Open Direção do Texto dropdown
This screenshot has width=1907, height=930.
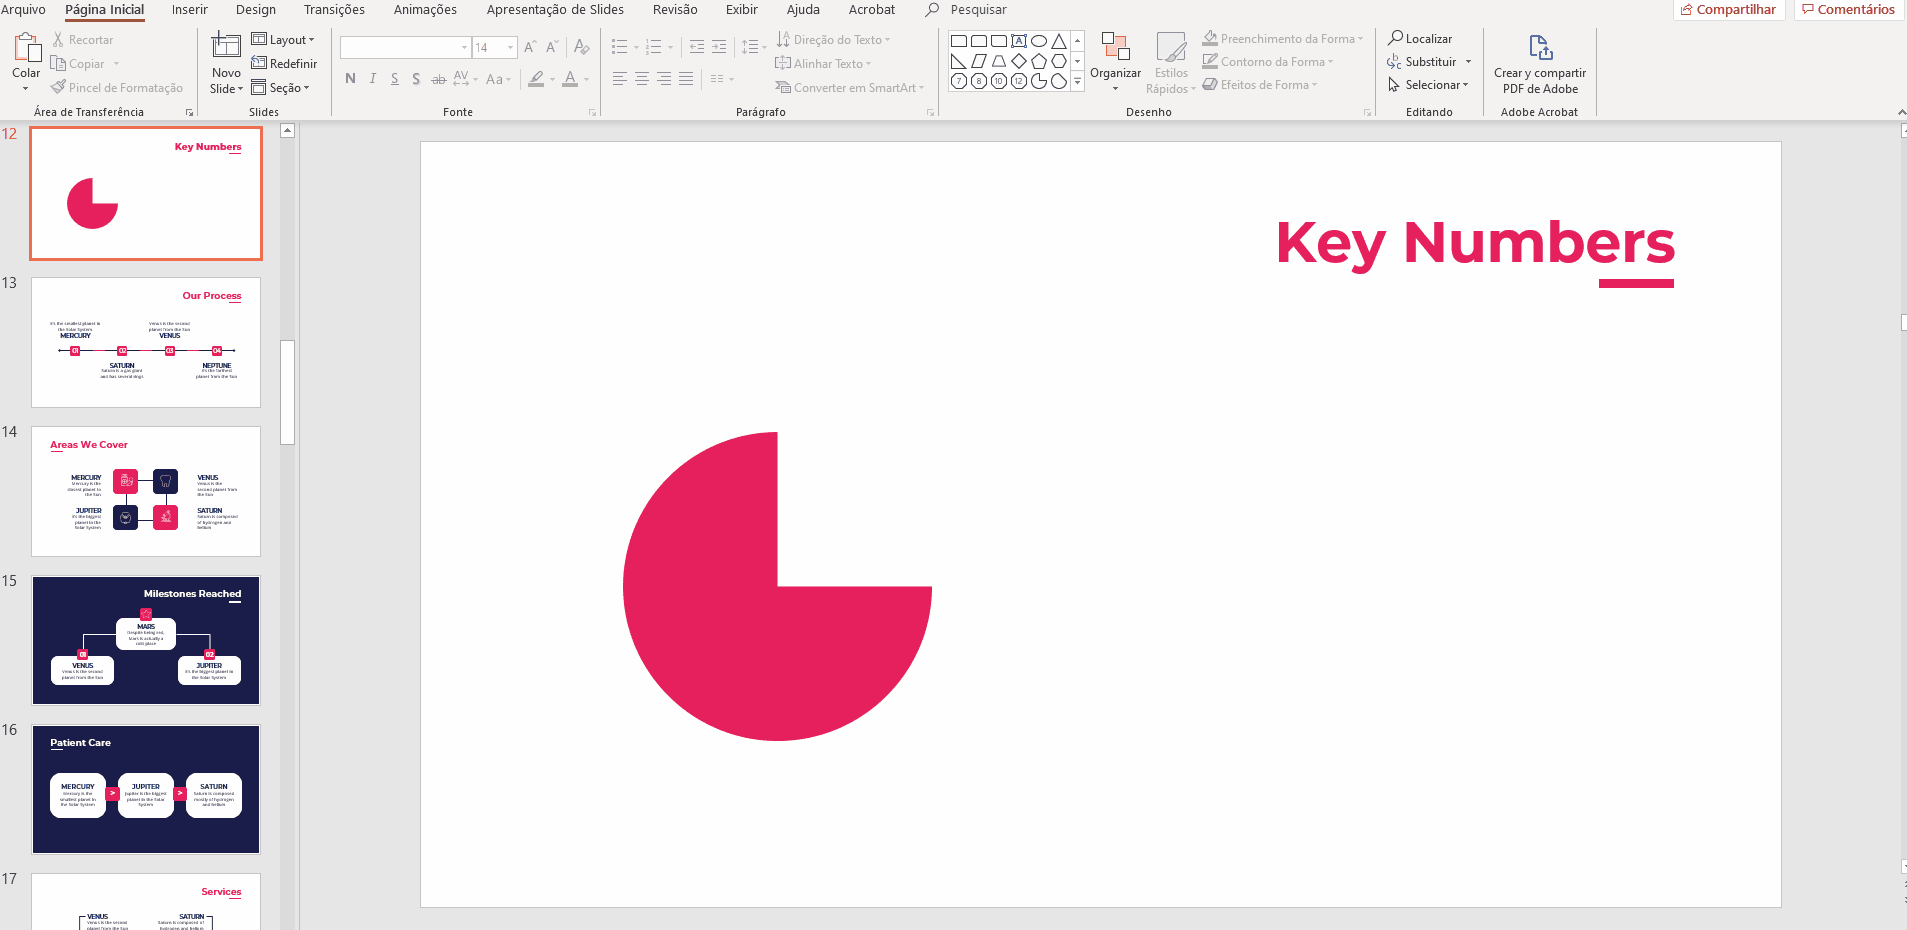tap(833, 40)
